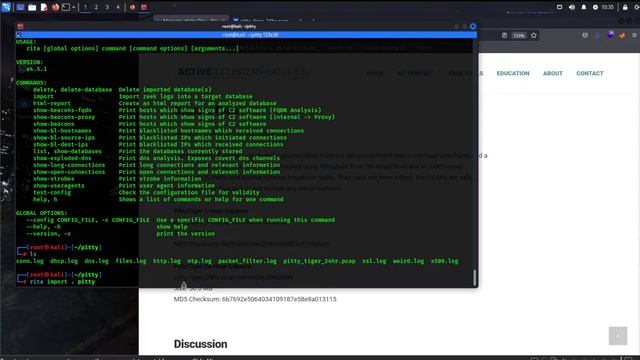Open the EDUCATION nav link
Viewport: 640px width, 360px height.
513,73
